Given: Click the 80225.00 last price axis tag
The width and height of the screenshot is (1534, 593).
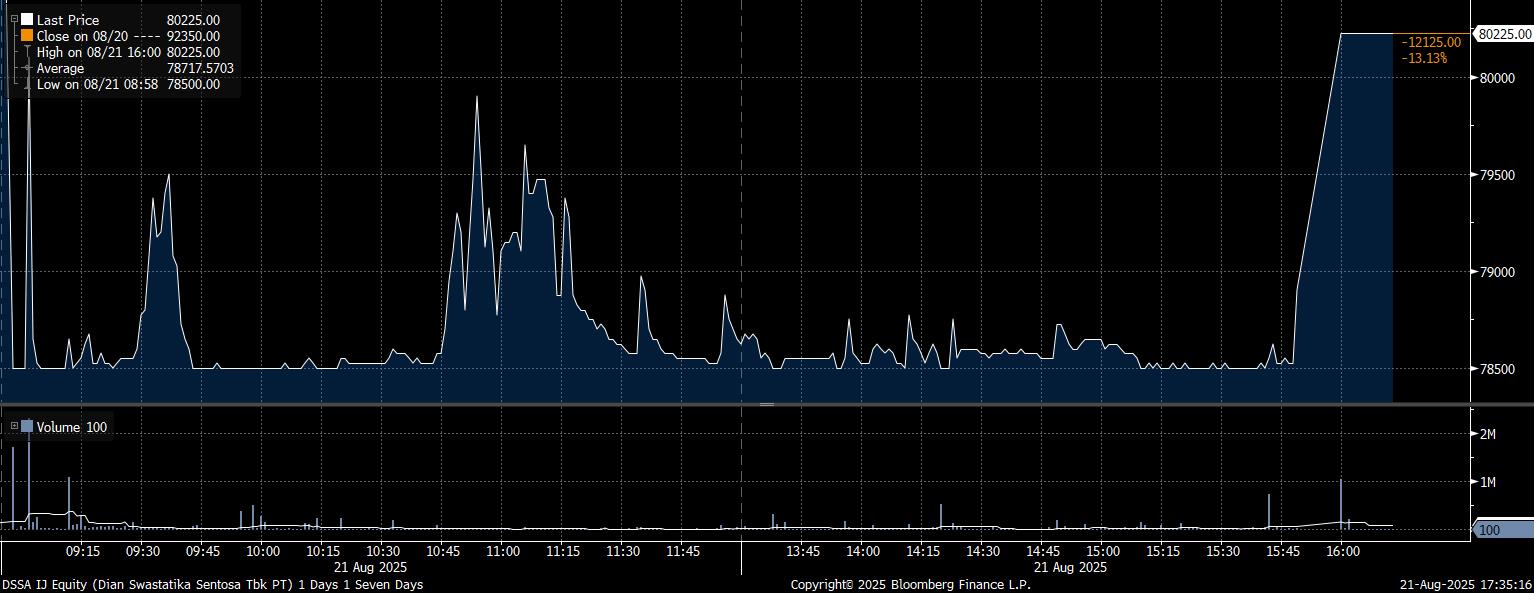Looking at the screenshot, I should click(1506, 34).
